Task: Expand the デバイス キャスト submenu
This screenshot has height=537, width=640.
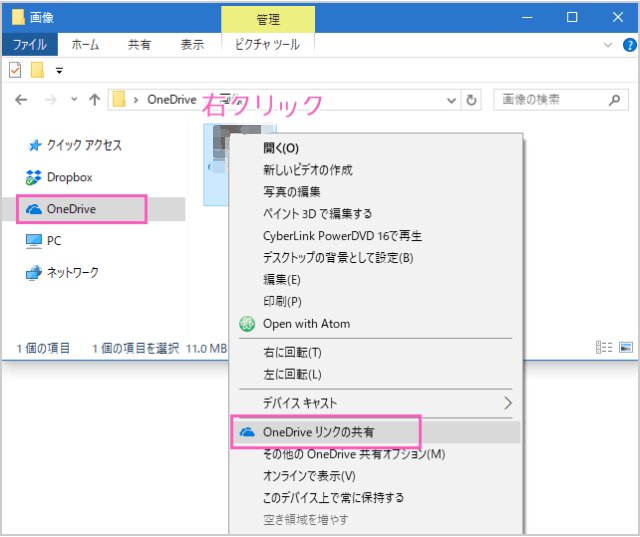Action: (376, 403)
